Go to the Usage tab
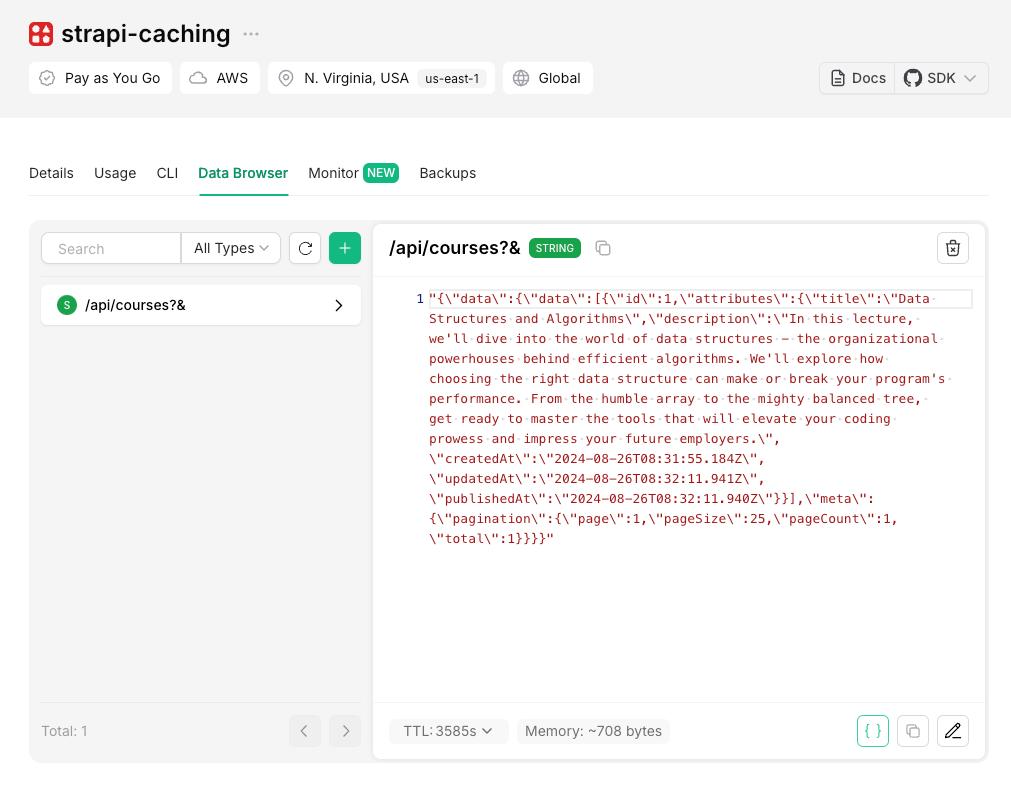 (115, 173)
